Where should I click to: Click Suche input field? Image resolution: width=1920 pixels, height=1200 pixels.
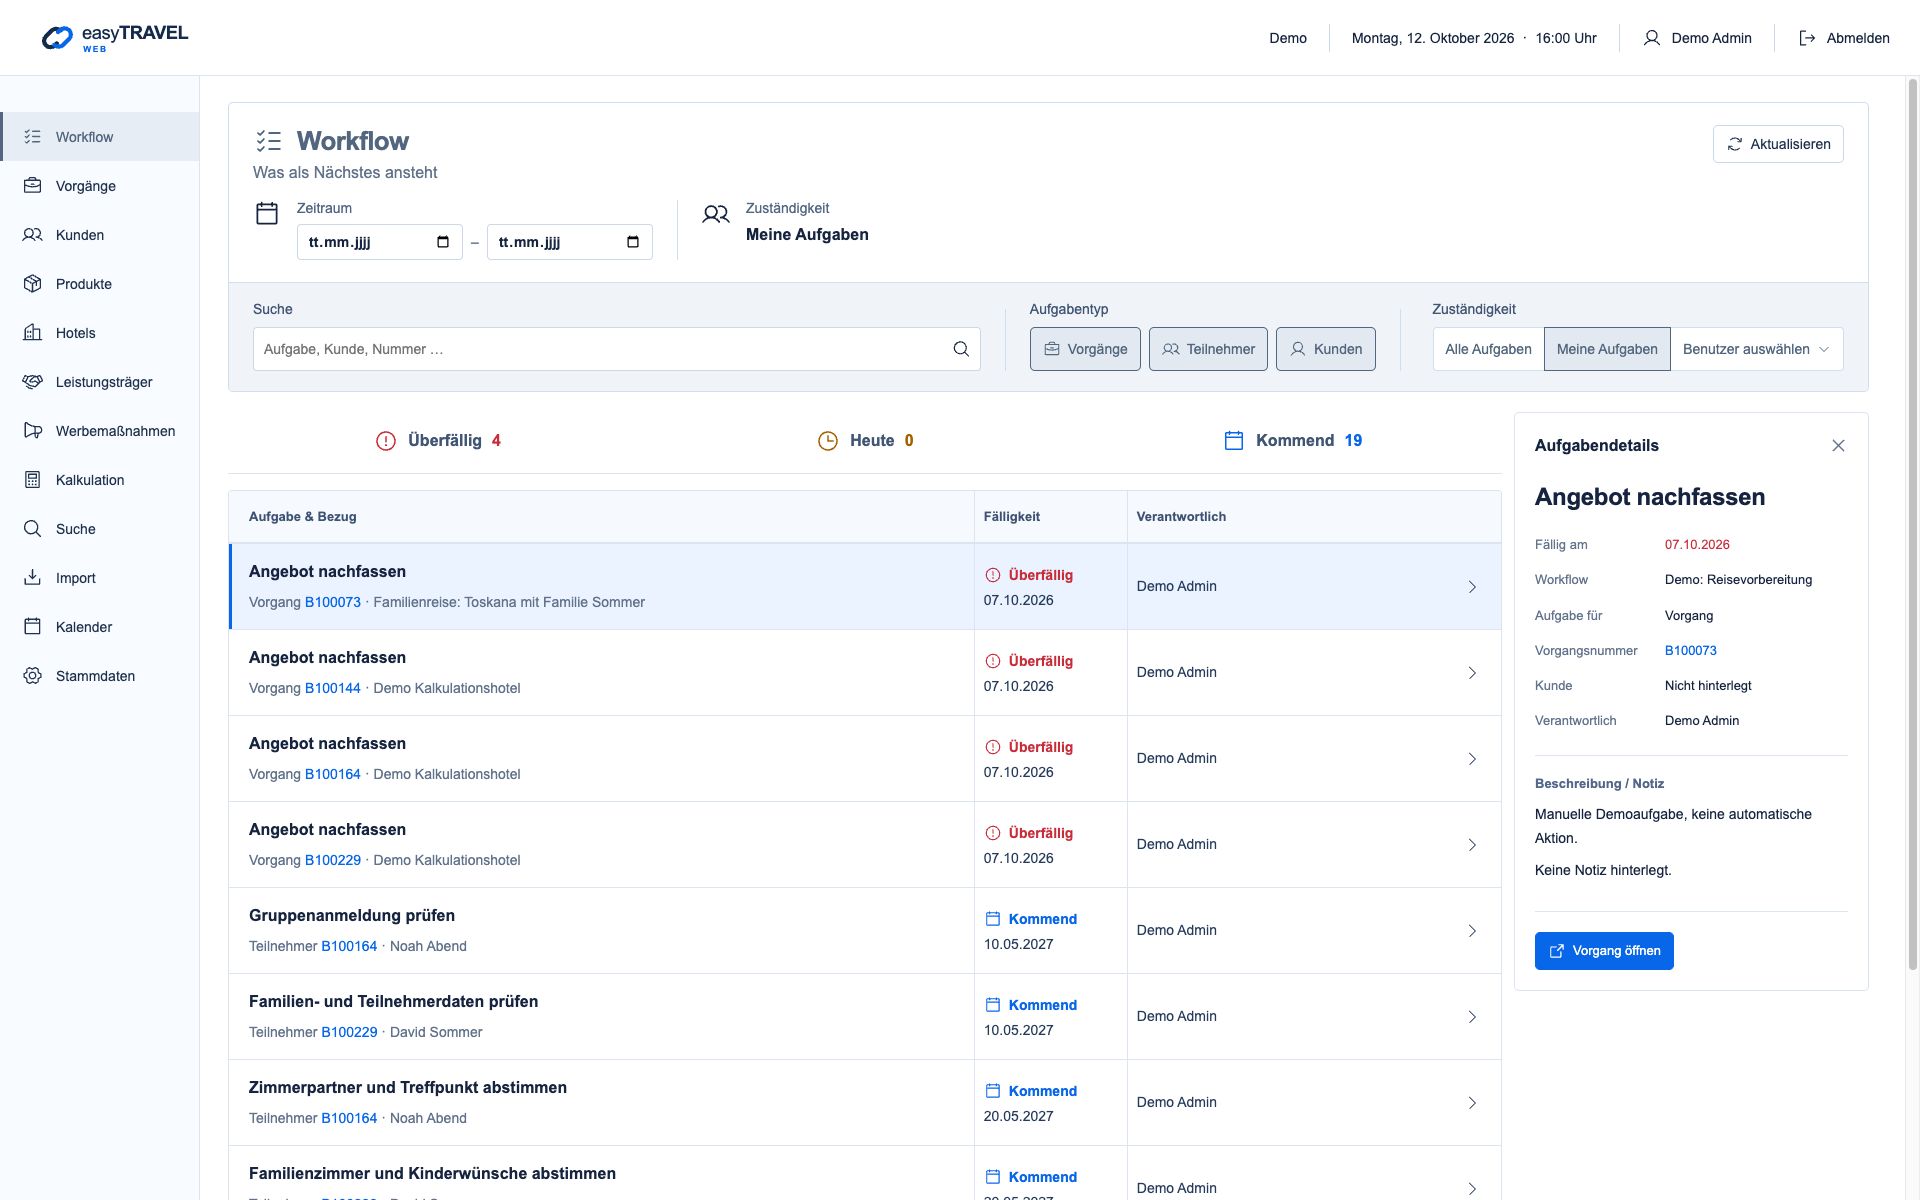pos(616,349)
